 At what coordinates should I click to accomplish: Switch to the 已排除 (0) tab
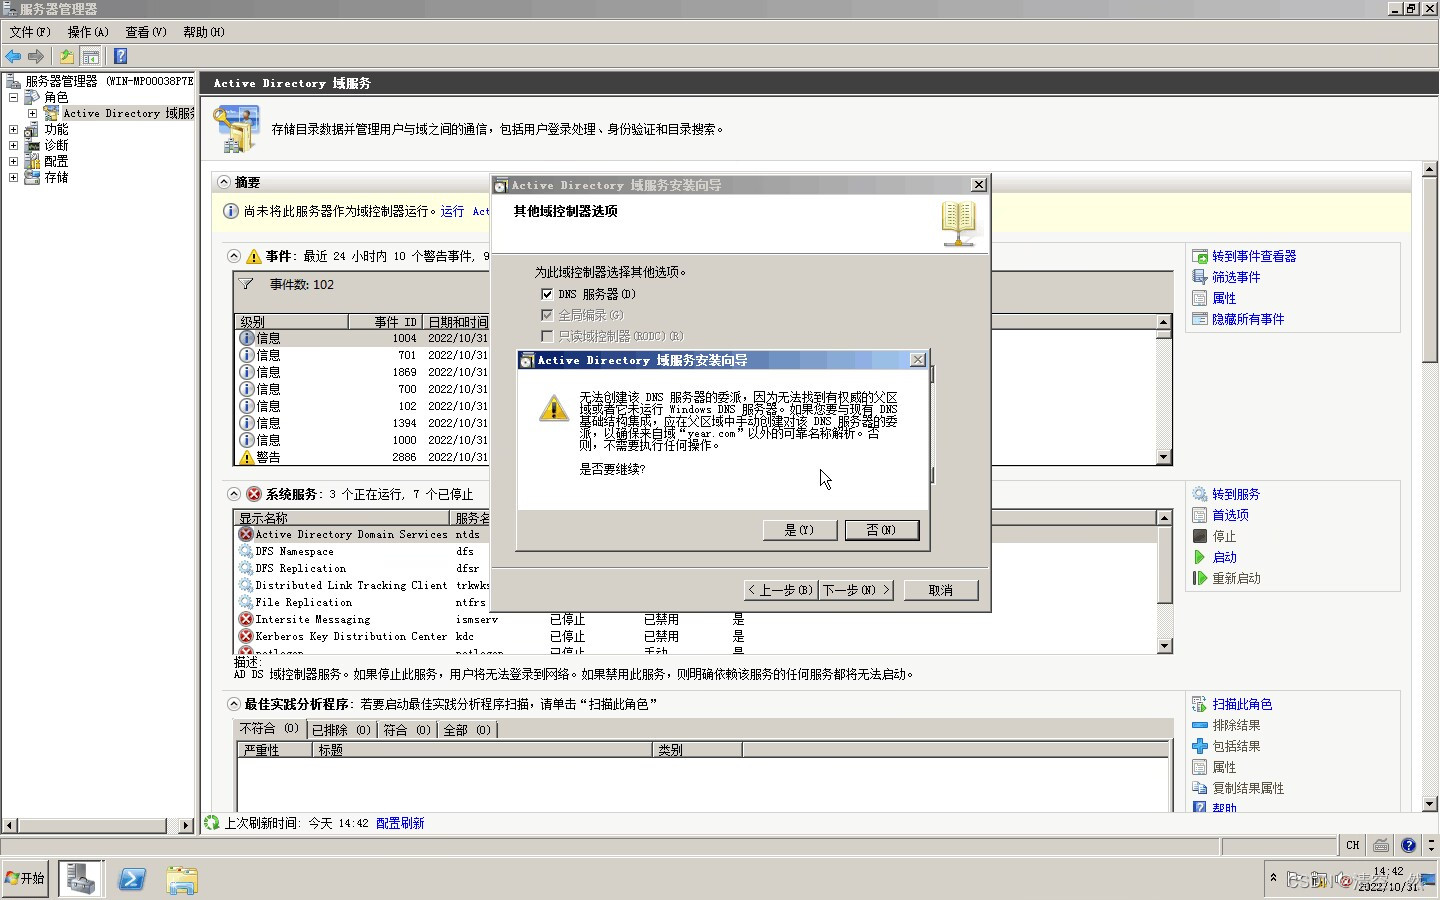pyautogui.click(x=341, y=730)
